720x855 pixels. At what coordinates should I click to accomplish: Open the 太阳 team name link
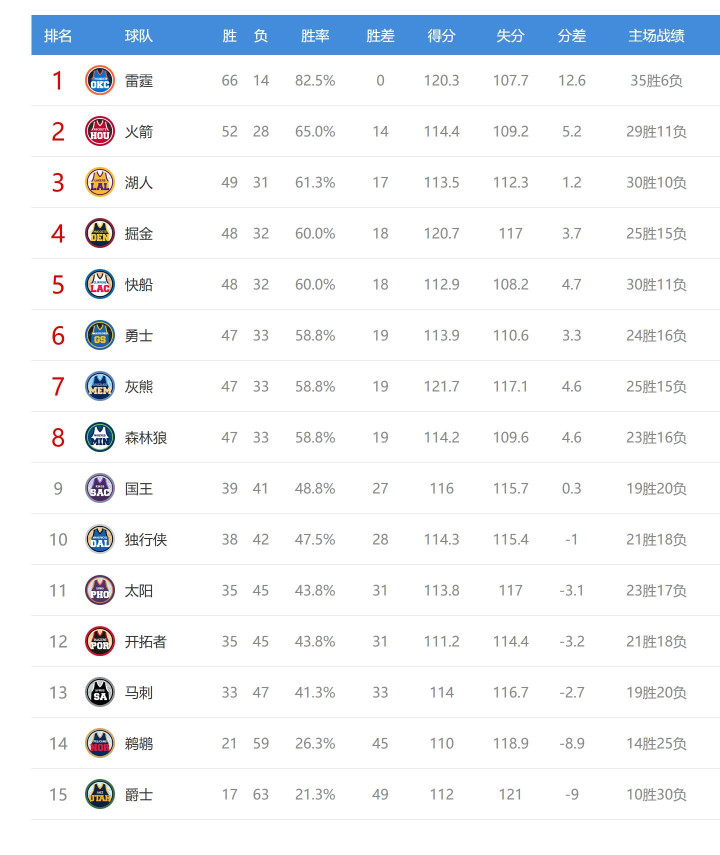tap(139, 591)
